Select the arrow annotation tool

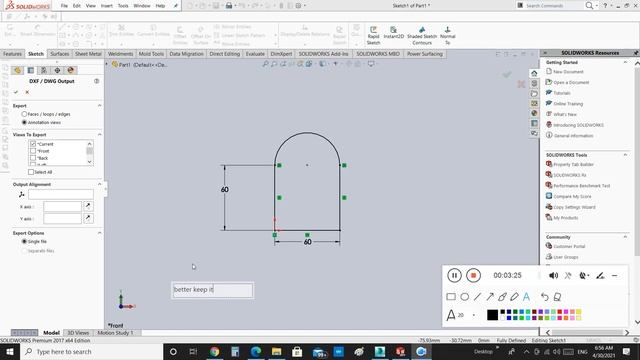pos(490,297)
